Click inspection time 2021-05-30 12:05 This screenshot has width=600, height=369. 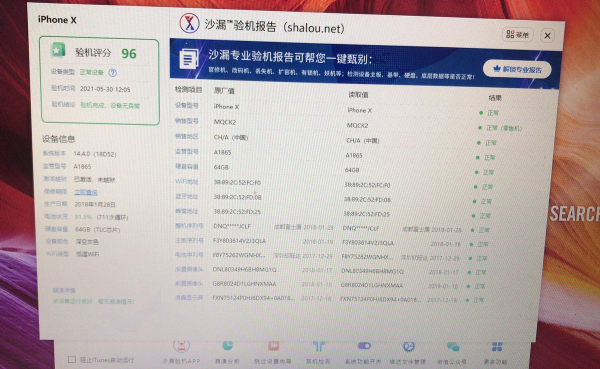(x=105, y=89)
